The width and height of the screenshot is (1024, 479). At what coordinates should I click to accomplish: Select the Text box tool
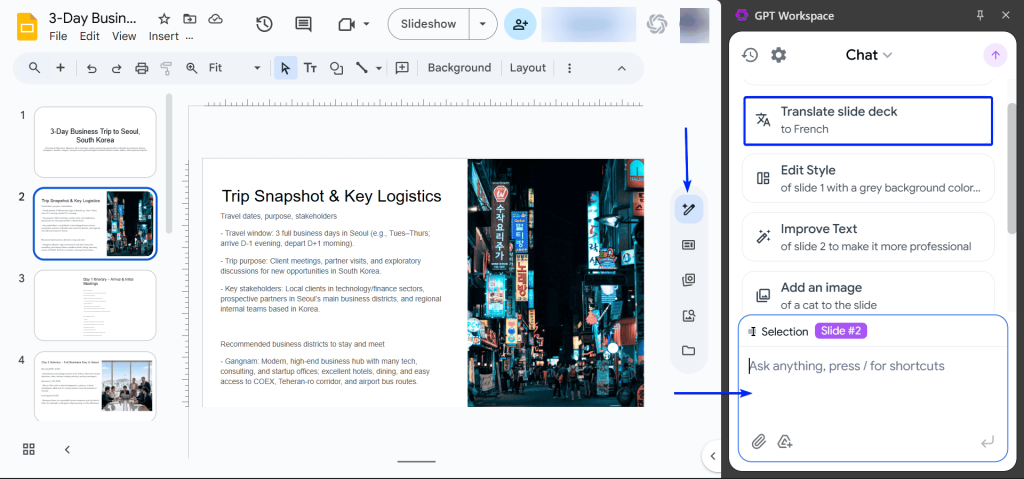(311, 68)
